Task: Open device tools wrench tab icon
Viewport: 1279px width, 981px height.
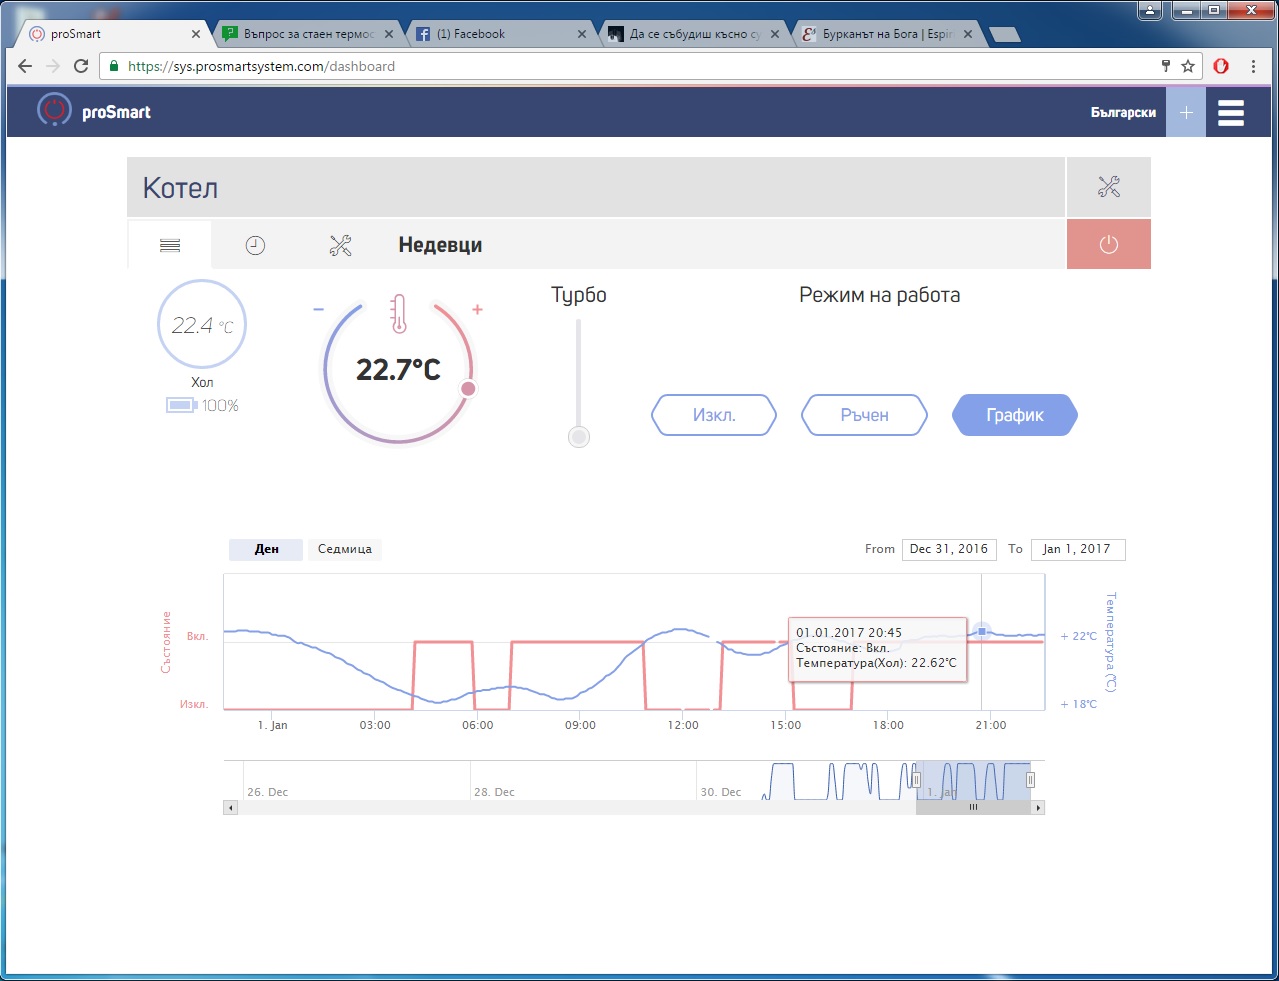Action: click(x=340, y=245)
